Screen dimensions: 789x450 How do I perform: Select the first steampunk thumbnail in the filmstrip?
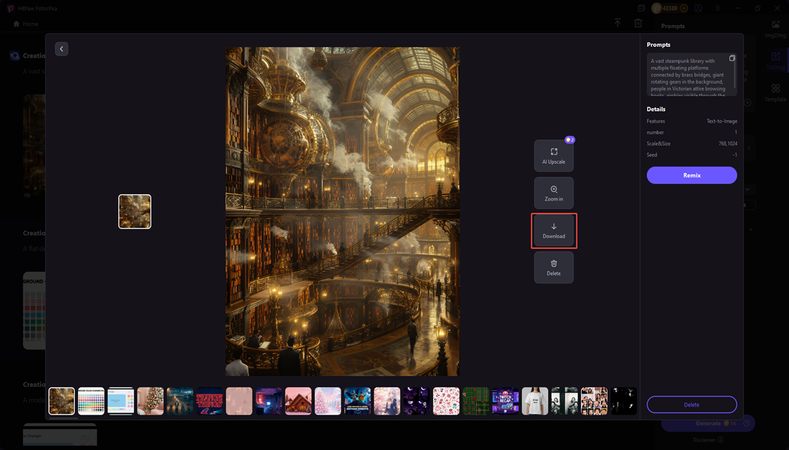click(x=62, y=401)
